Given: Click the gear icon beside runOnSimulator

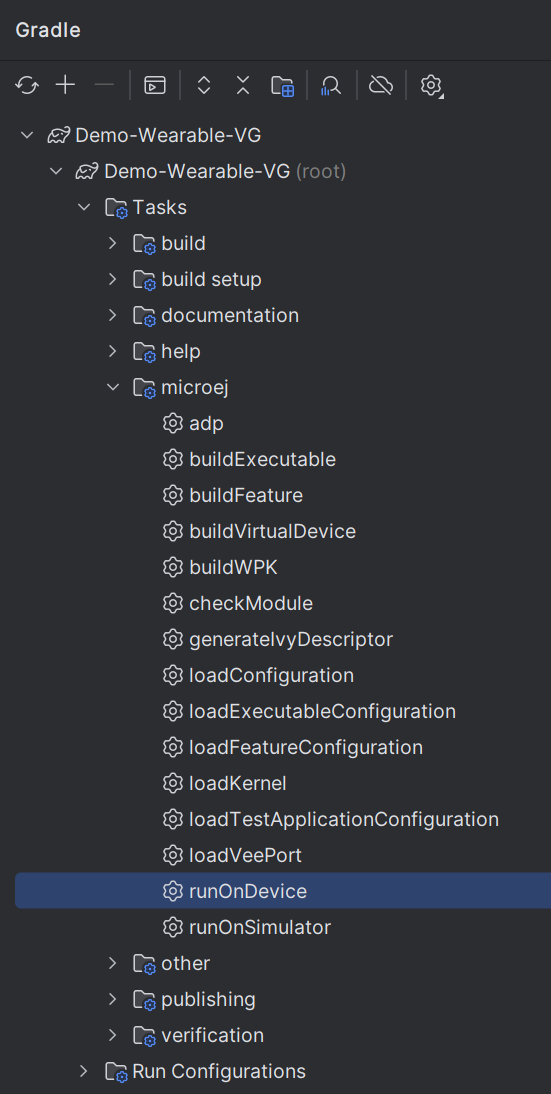Looking at the screenshot, I should (172, 928).
